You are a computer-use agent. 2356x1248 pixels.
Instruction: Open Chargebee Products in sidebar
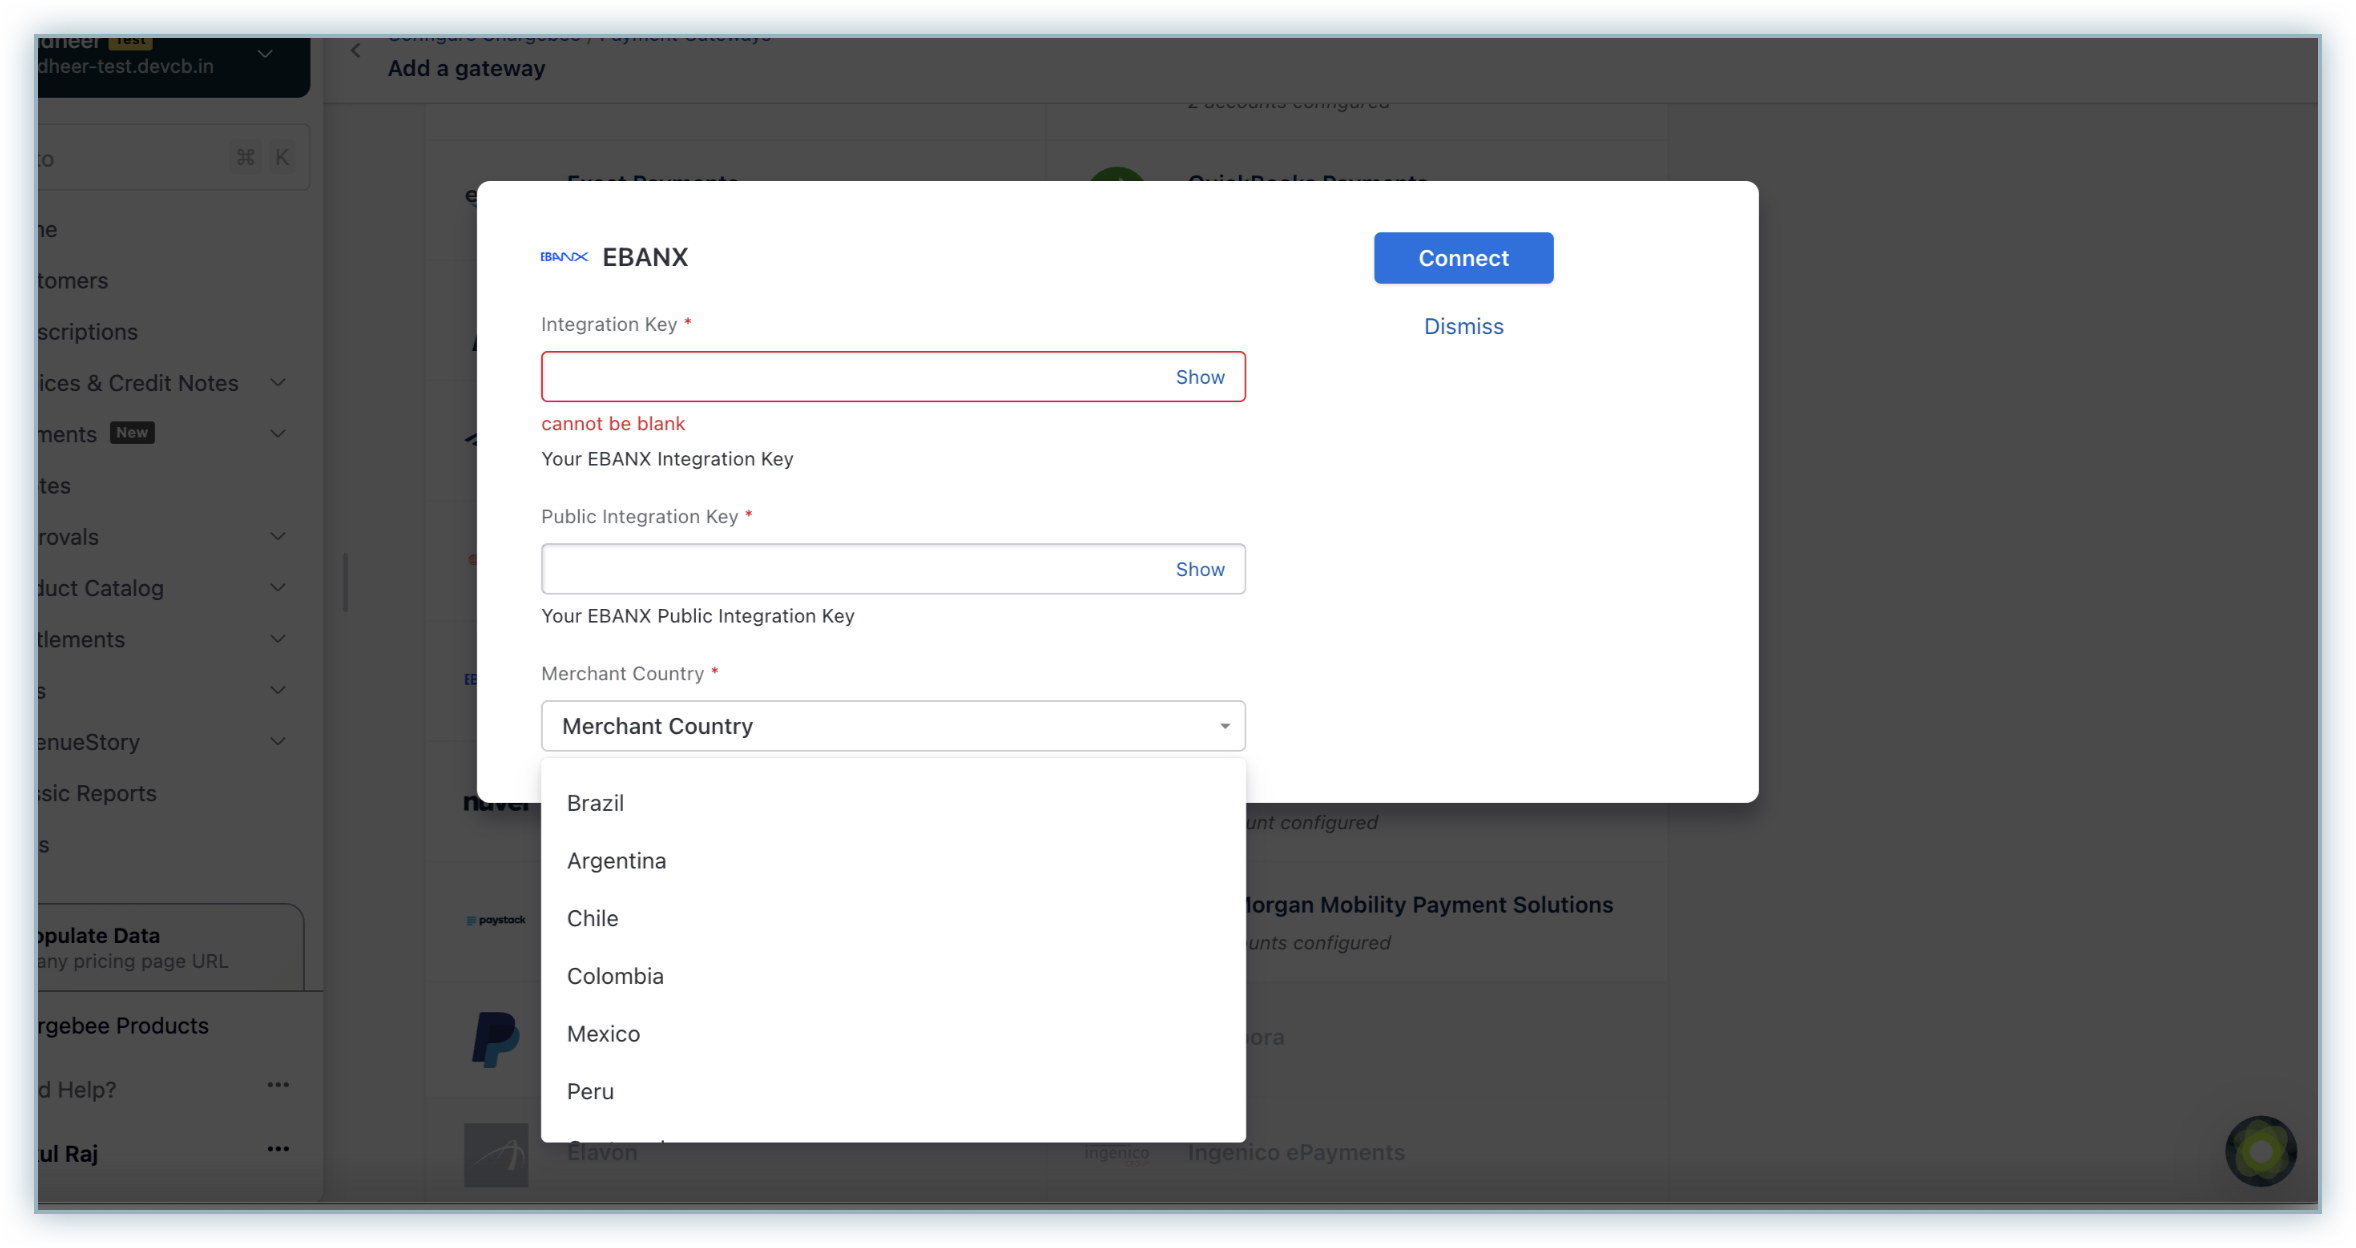click(x=123, y=1026)
